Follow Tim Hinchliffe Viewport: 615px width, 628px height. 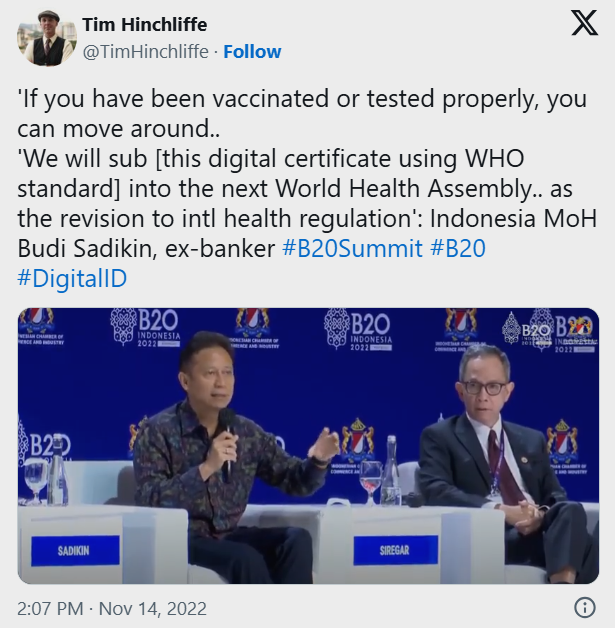pos(252,52)
